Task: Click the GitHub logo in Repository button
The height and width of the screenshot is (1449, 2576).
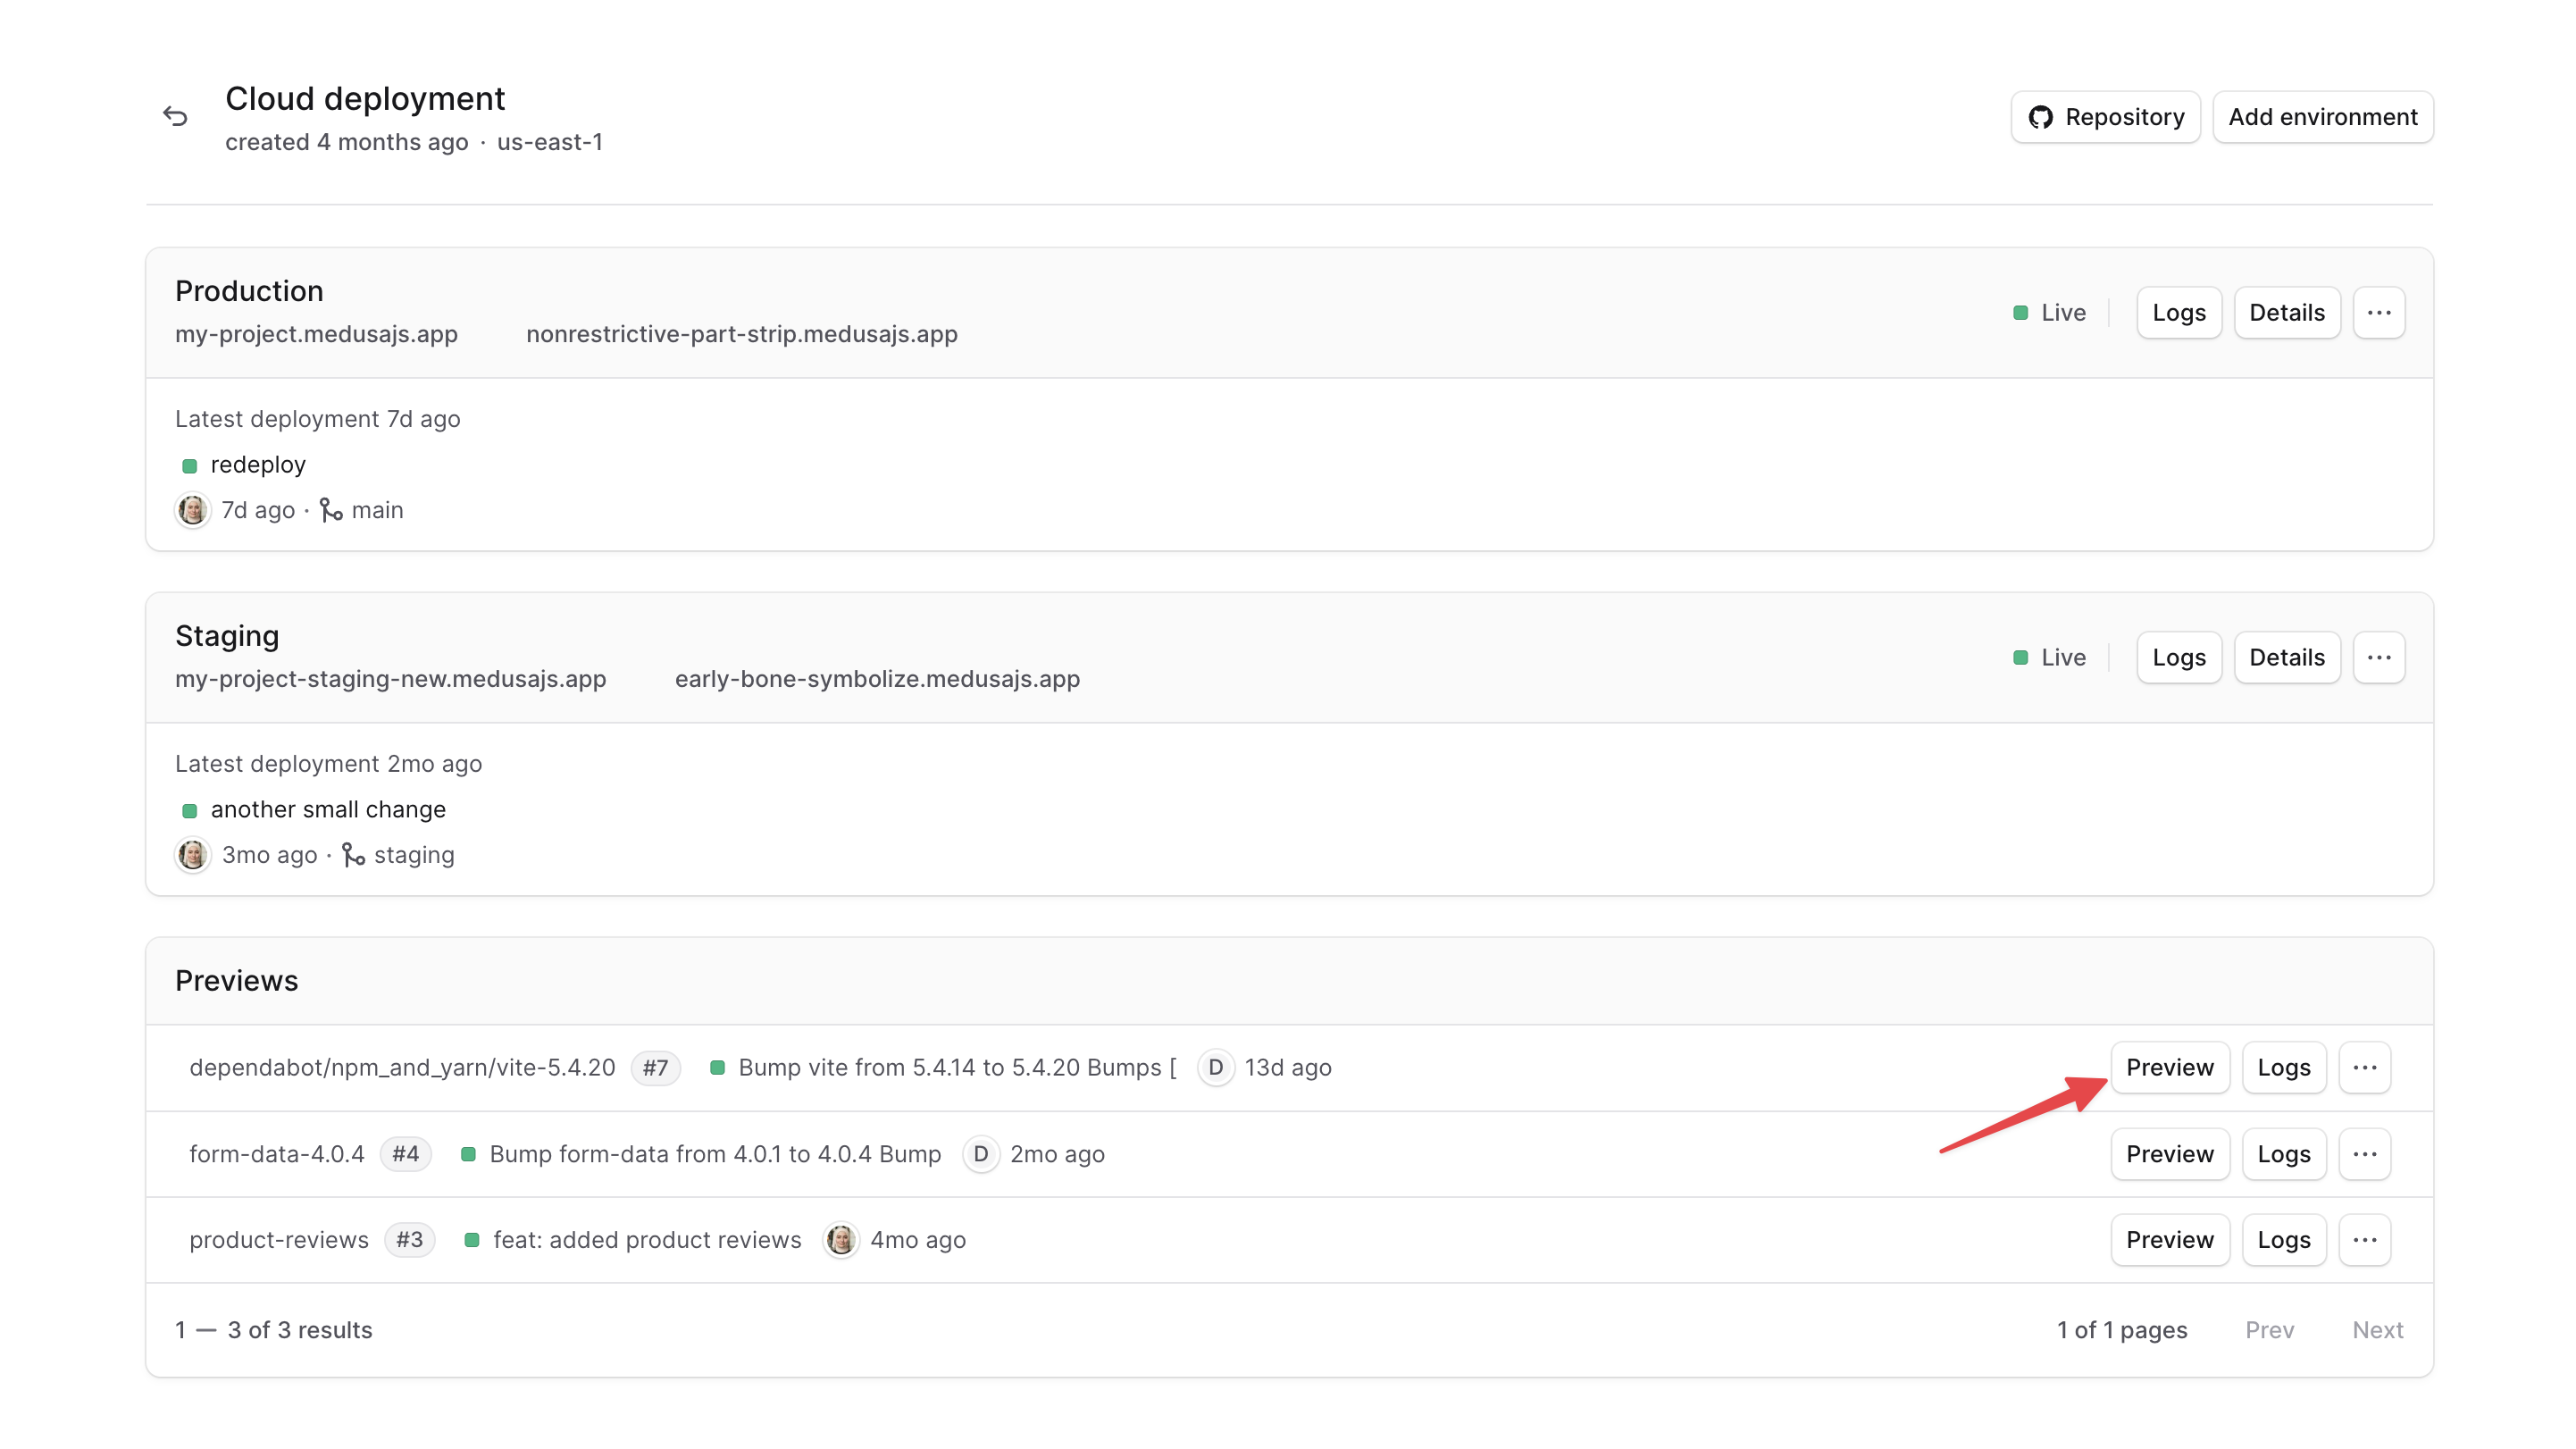Action: 2043,116
